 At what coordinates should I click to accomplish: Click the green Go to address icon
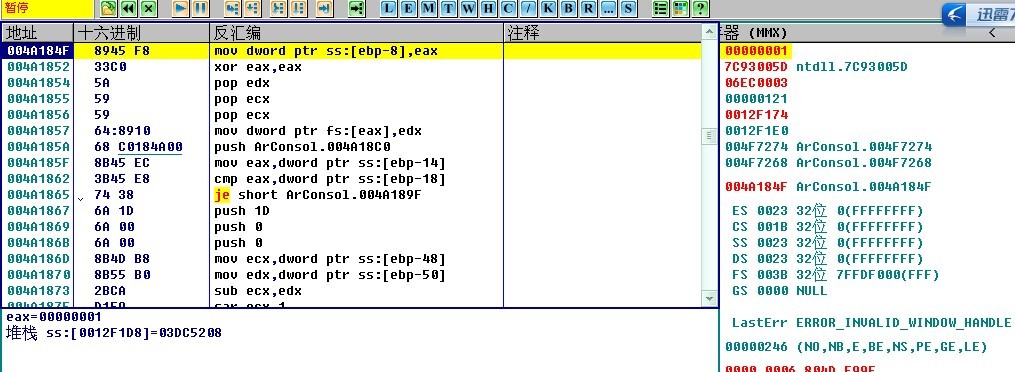point(357,8)
